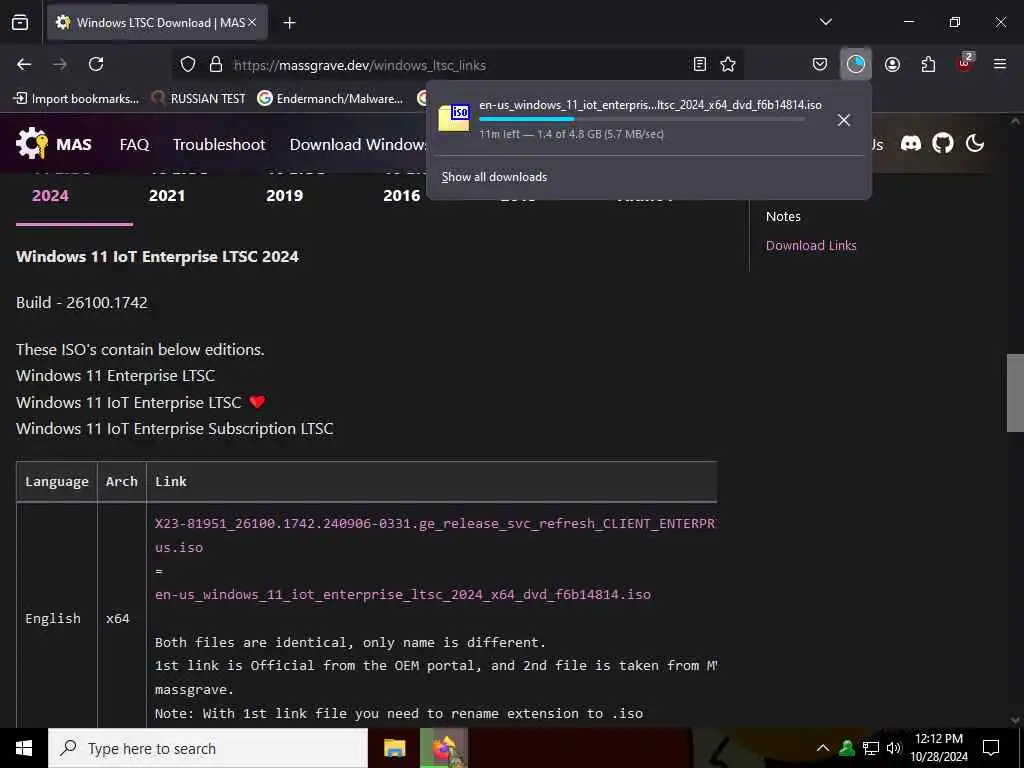Viewport: 1024px width, 768px height.
Task: Select the 2021 tab
Action: coord(167,195)
